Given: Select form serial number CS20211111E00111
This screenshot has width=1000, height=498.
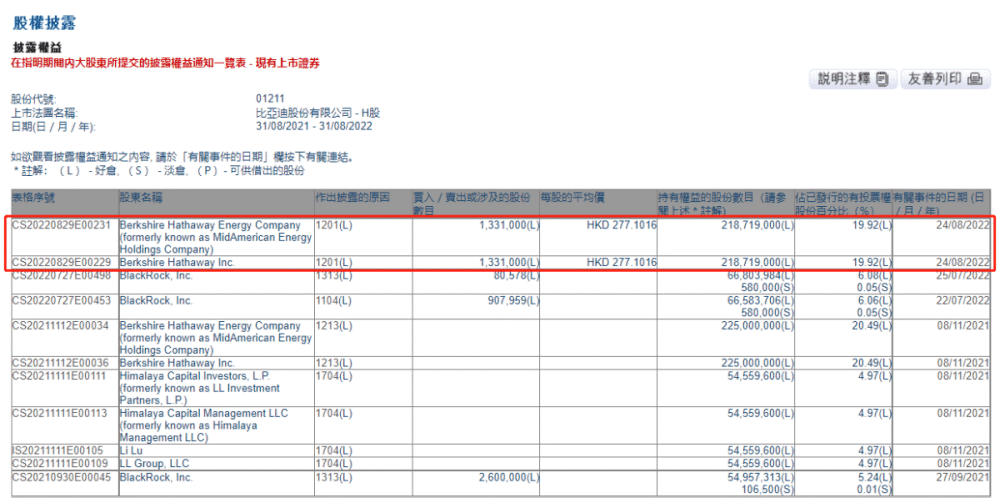Looking at the screenshot, I should pos(60,376).
